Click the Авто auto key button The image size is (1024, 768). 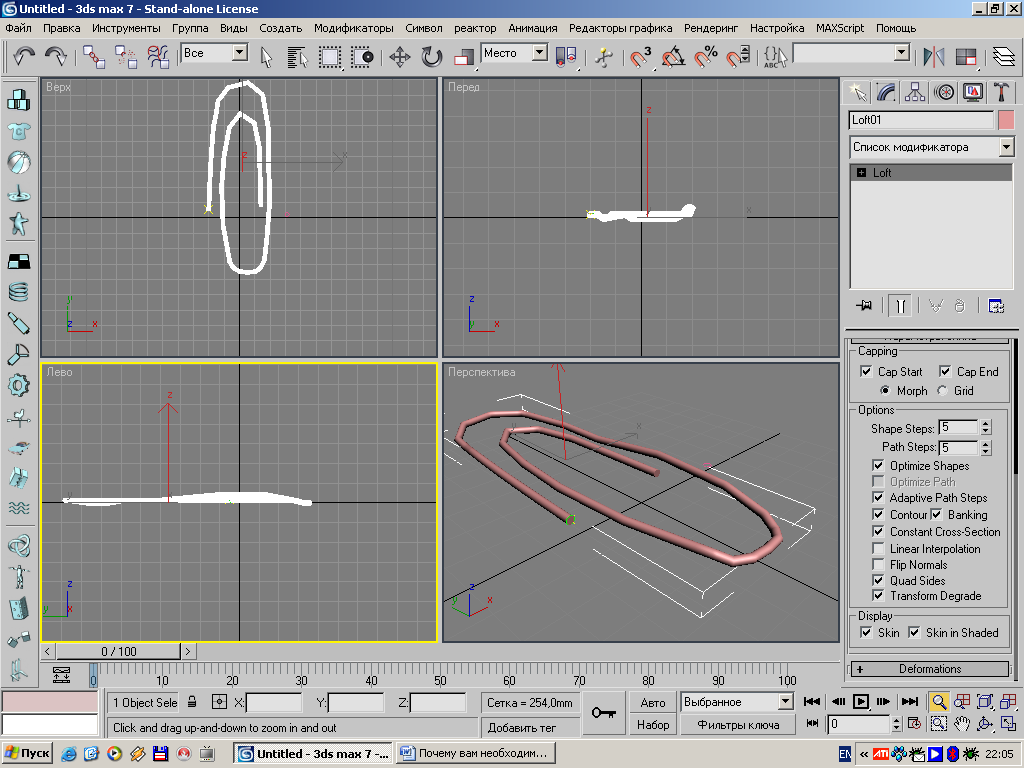tap(653, 703)
